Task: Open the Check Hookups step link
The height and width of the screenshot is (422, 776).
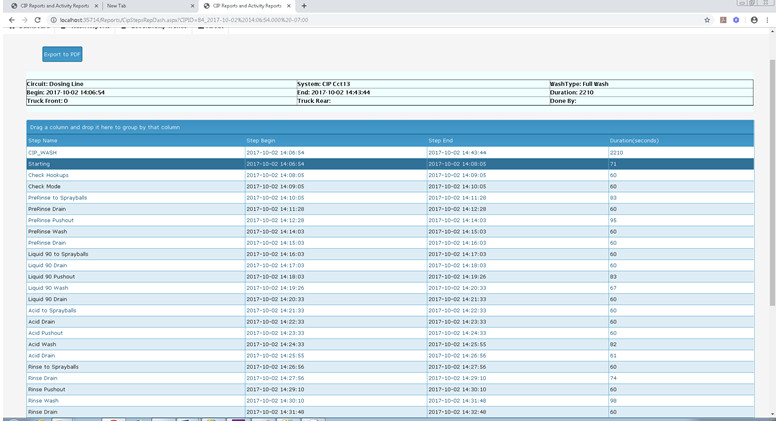Action: pyautogui.click(x=47, y=175)
